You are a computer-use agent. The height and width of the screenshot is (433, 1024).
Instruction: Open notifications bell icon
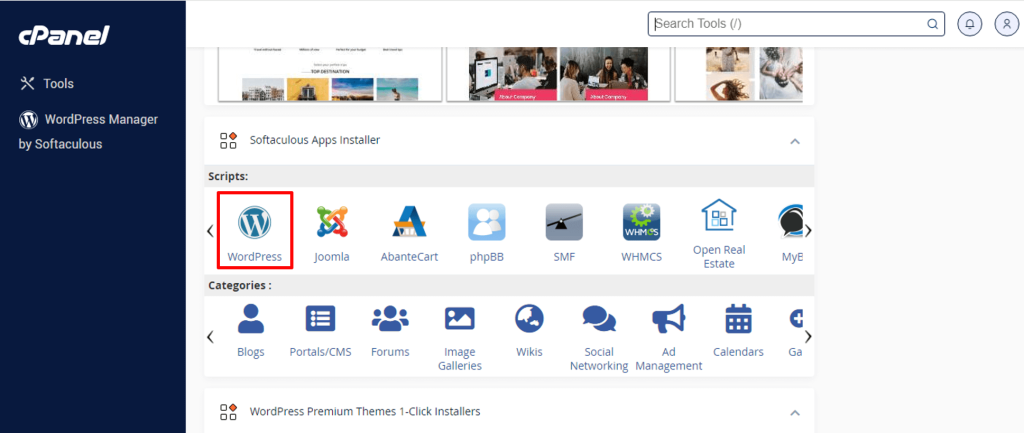click(x=970, y=24)
